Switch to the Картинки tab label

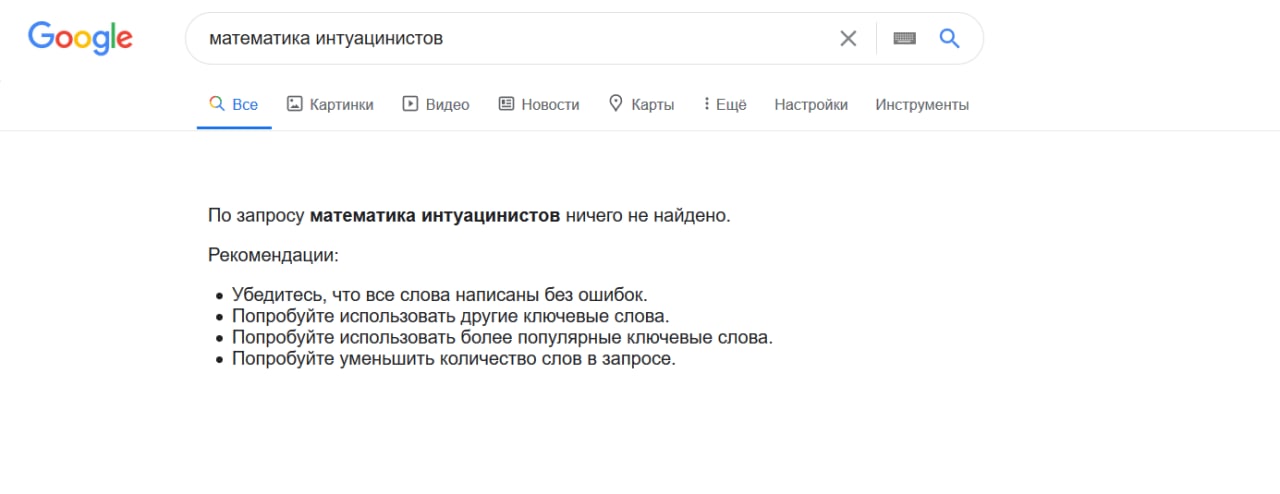click(342, 105)
